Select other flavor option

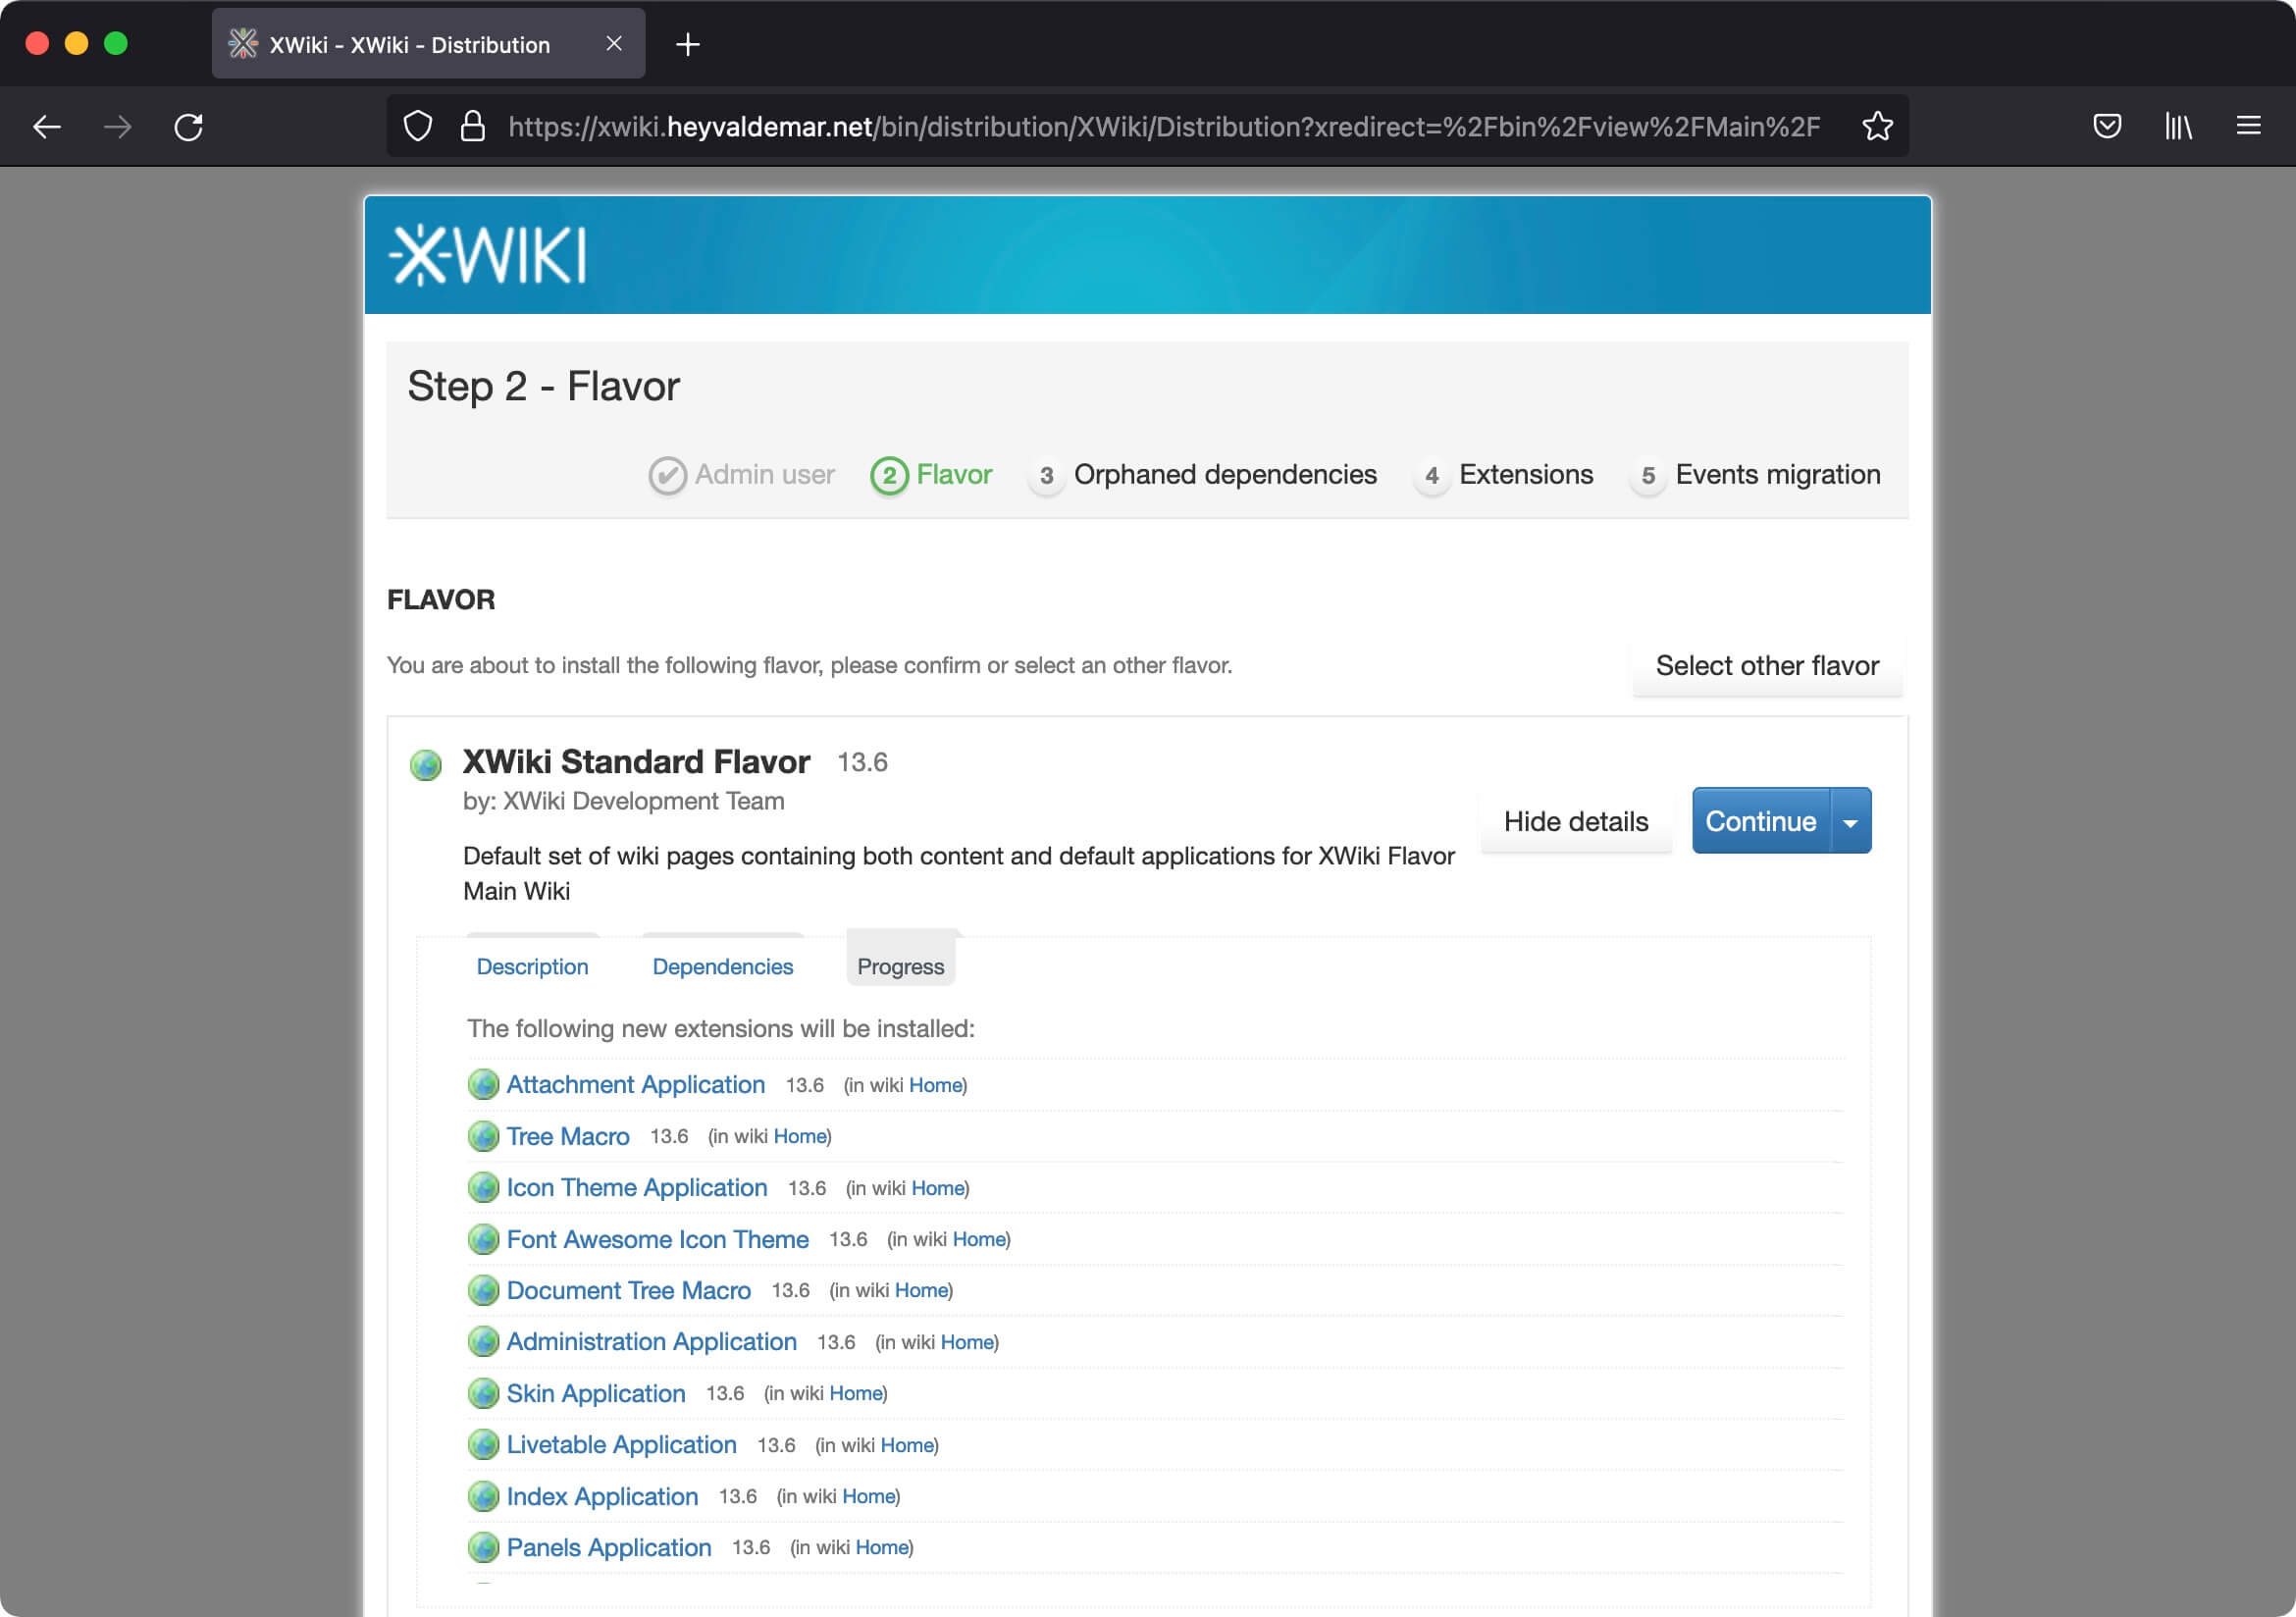[1767, 665]
